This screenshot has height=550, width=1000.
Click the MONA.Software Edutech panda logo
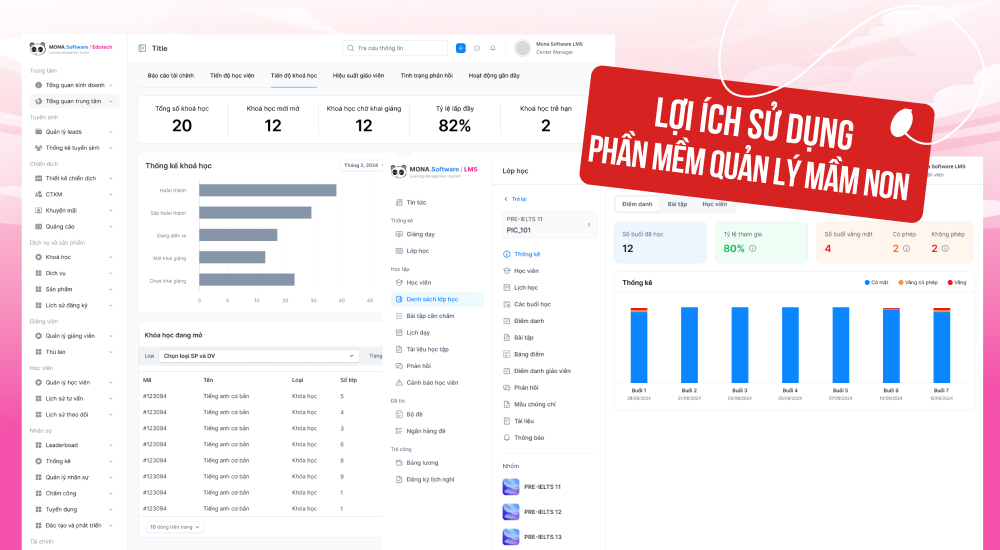pos(38,48)
